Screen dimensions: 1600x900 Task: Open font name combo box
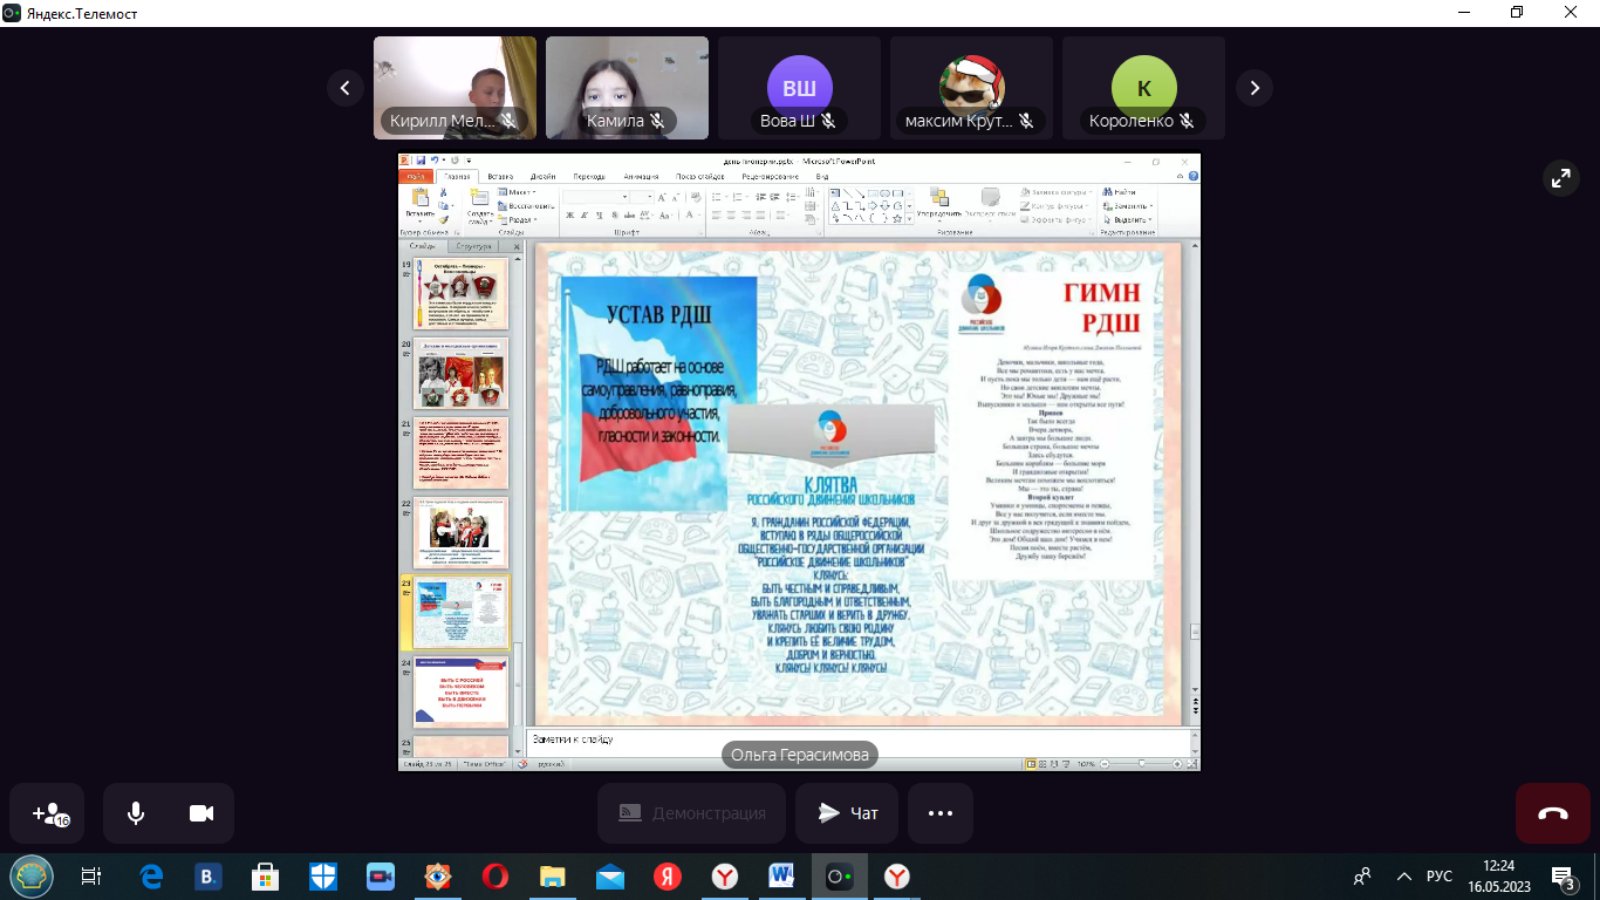click(596, 197)
